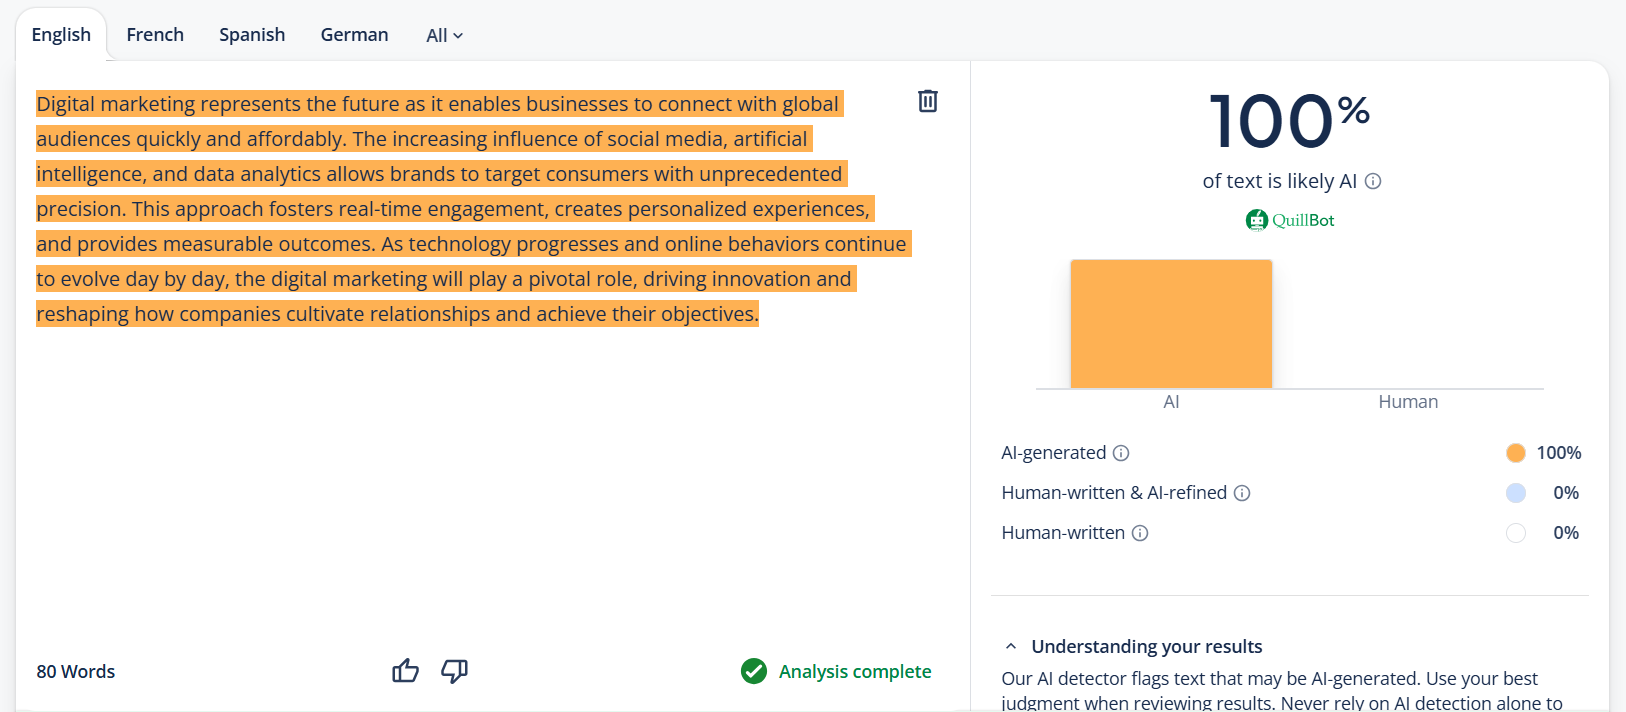Click info icon next to Human-written

[1140, 533]
